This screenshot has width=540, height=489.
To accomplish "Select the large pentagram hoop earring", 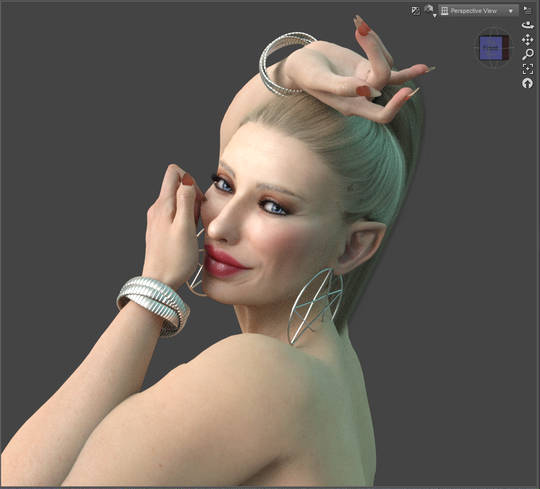I will pyautogui.click(x=316, y=306).
